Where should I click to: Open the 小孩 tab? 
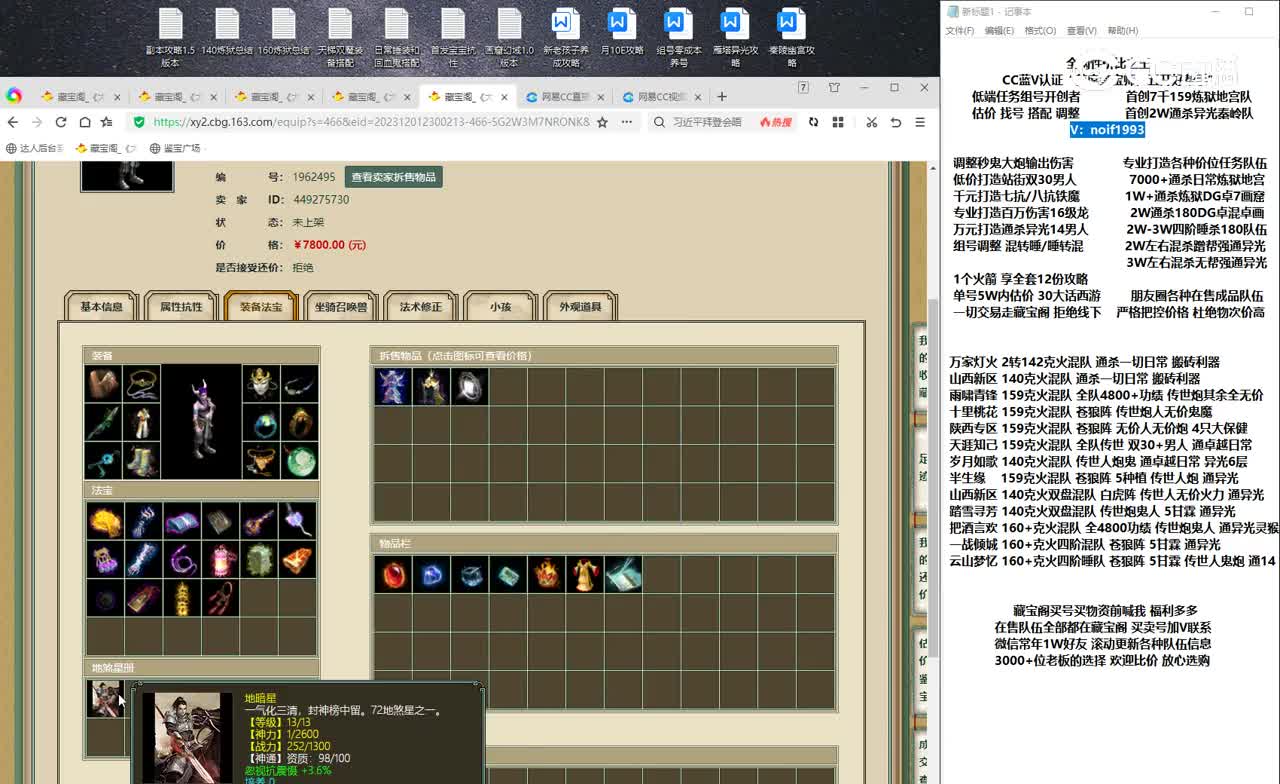coord(501,307)
